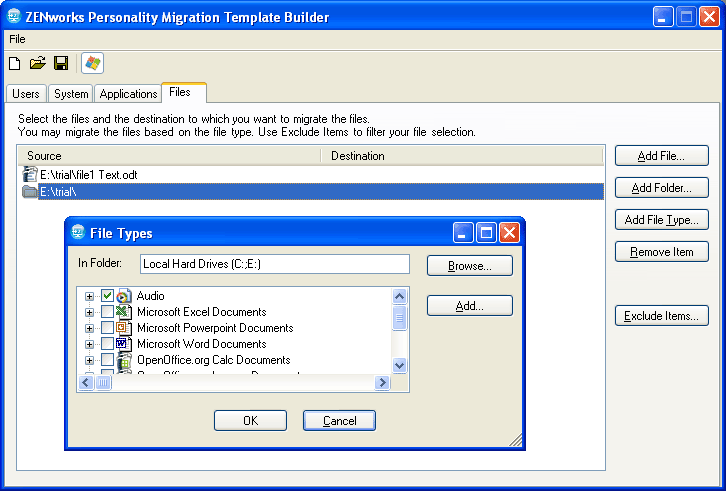Click the Microsoft Excel Documents icon
Screen dimensions: 726x491
(125, 312)
